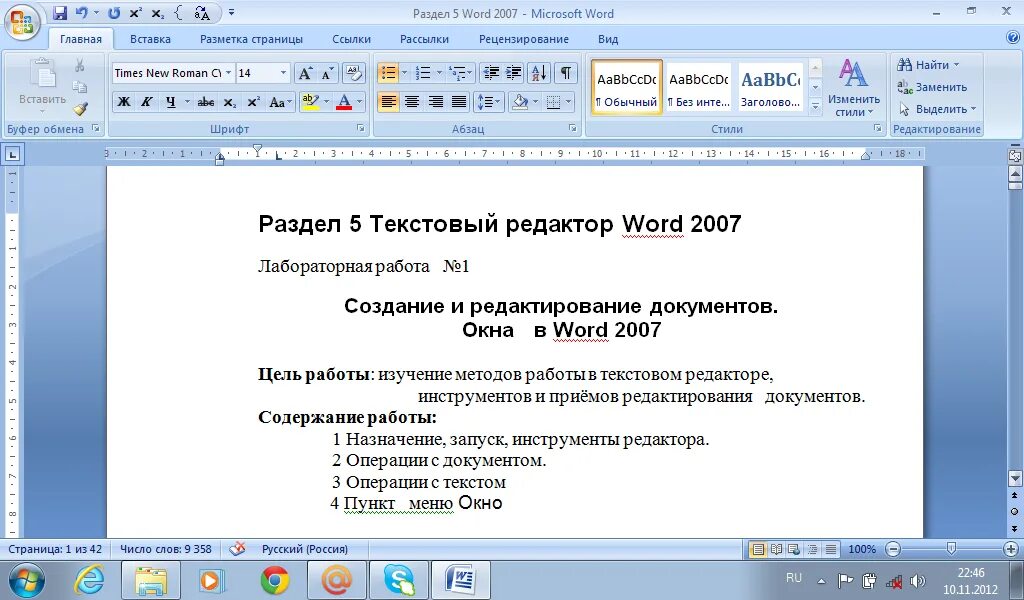Align text right
The image size is (1024, 600).
coord(436,102)
